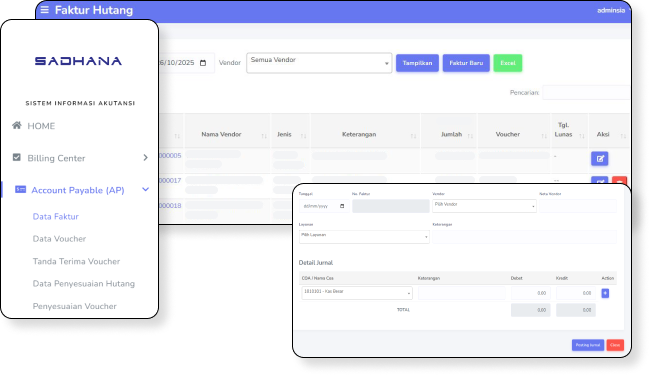
Task: Expand the Billing Center chevron
Action: (145, 157)
